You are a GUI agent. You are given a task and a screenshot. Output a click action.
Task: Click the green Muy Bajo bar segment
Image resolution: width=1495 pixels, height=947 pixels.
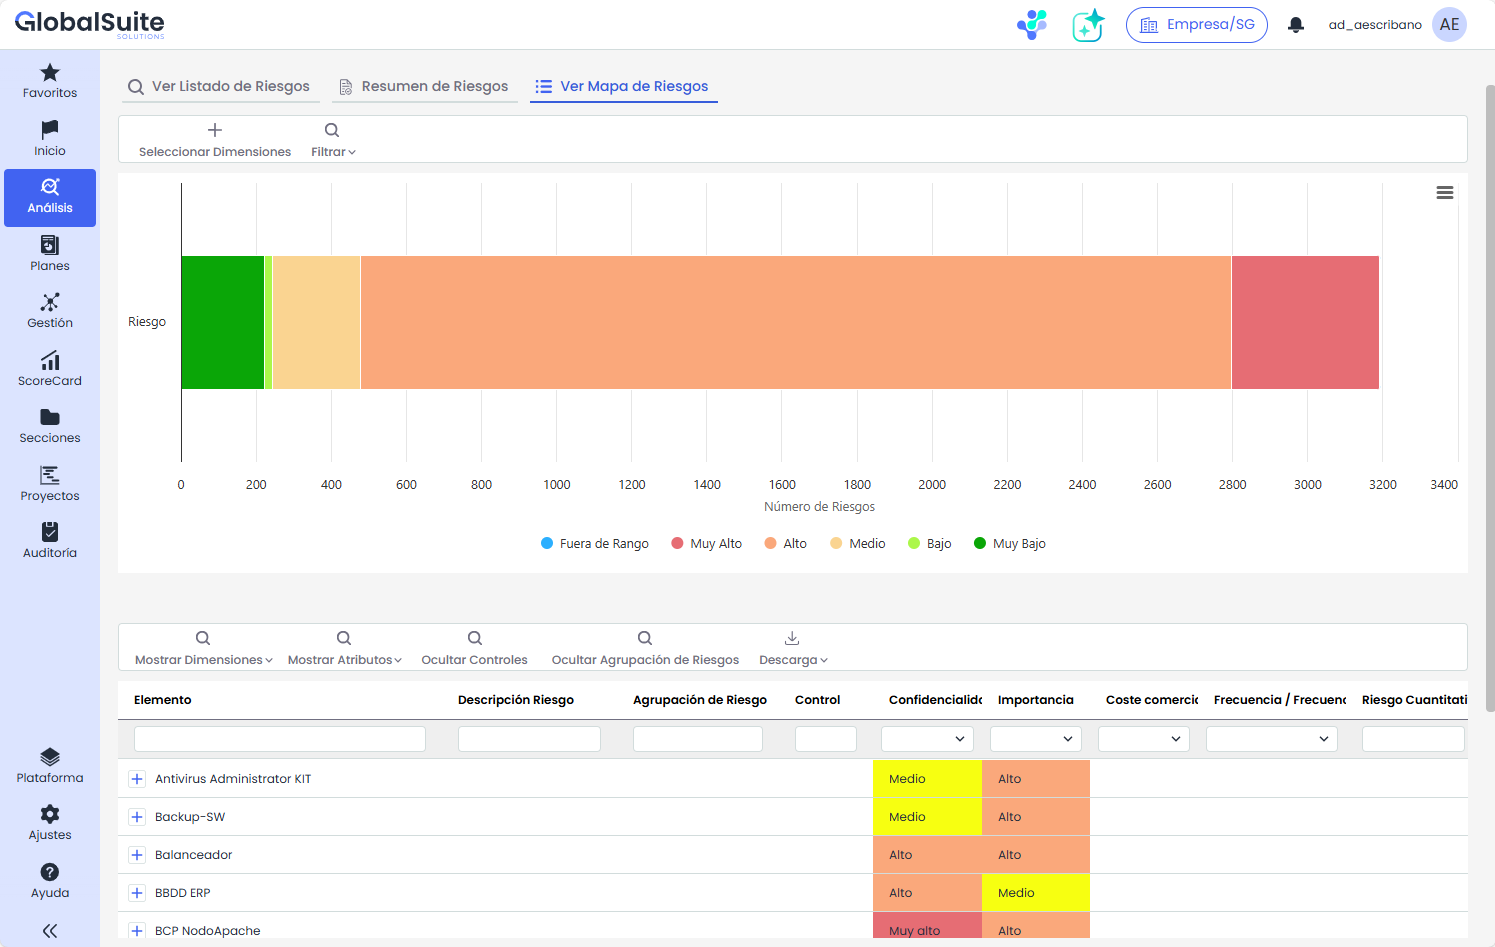[223, 322]
